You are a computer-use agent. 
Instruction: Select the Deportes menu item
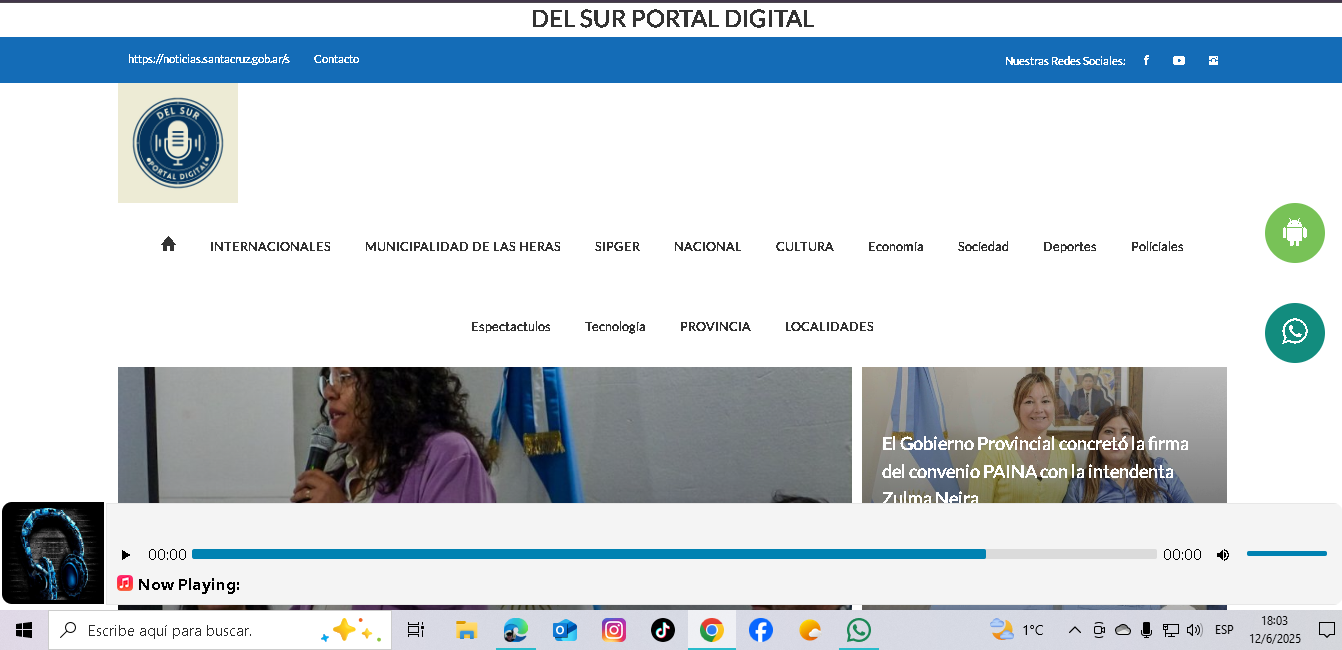tap(1070, 246)
